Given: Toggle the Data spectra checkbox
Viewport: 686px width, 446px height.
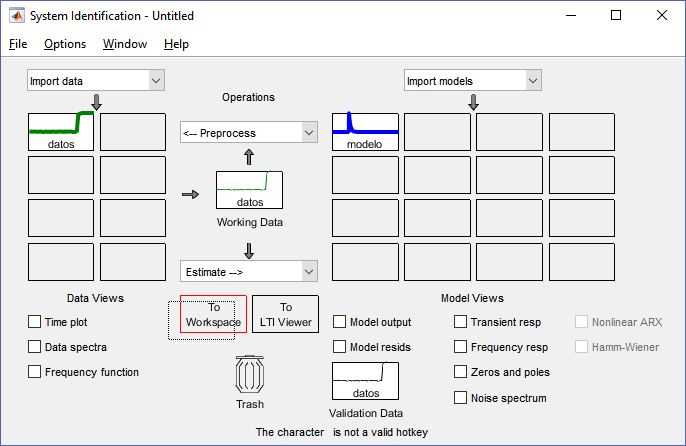Looking at the screenshot, I should (x=36, y=347).
